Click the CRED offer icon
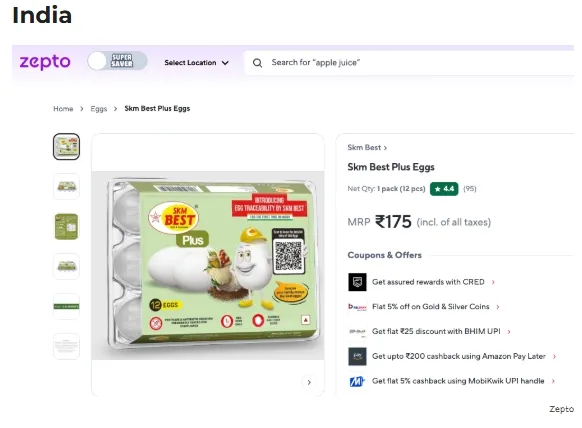 357,282
